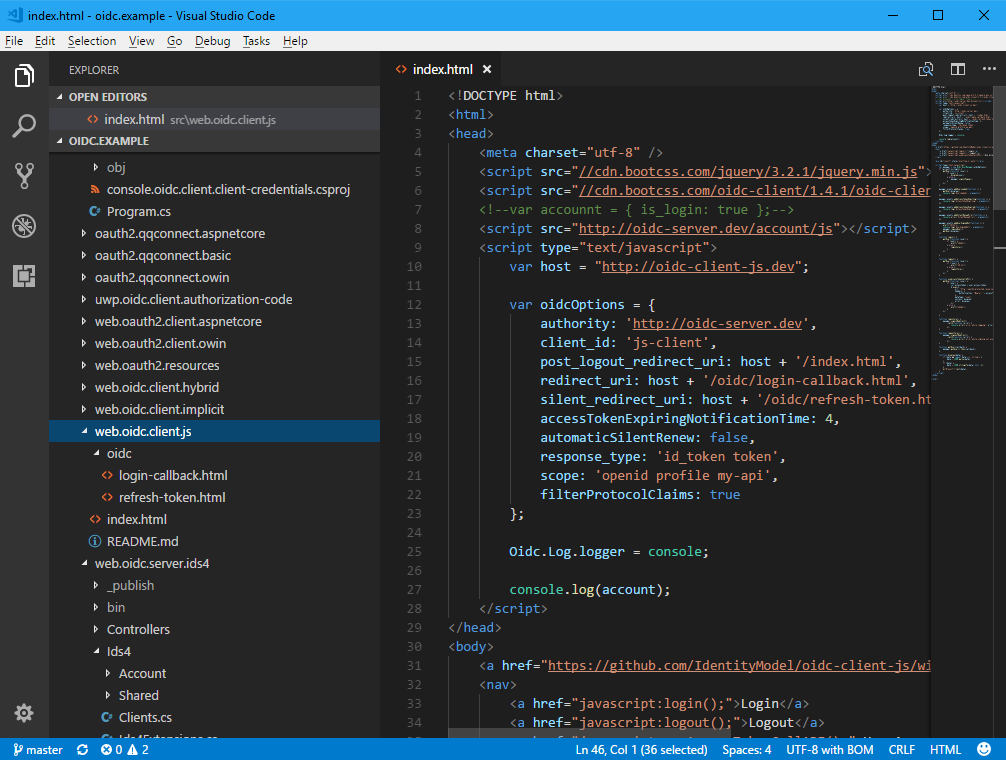Open the editor More Actions ellipsis
This screenshot has height=760, width=1006.
point(989,69)
